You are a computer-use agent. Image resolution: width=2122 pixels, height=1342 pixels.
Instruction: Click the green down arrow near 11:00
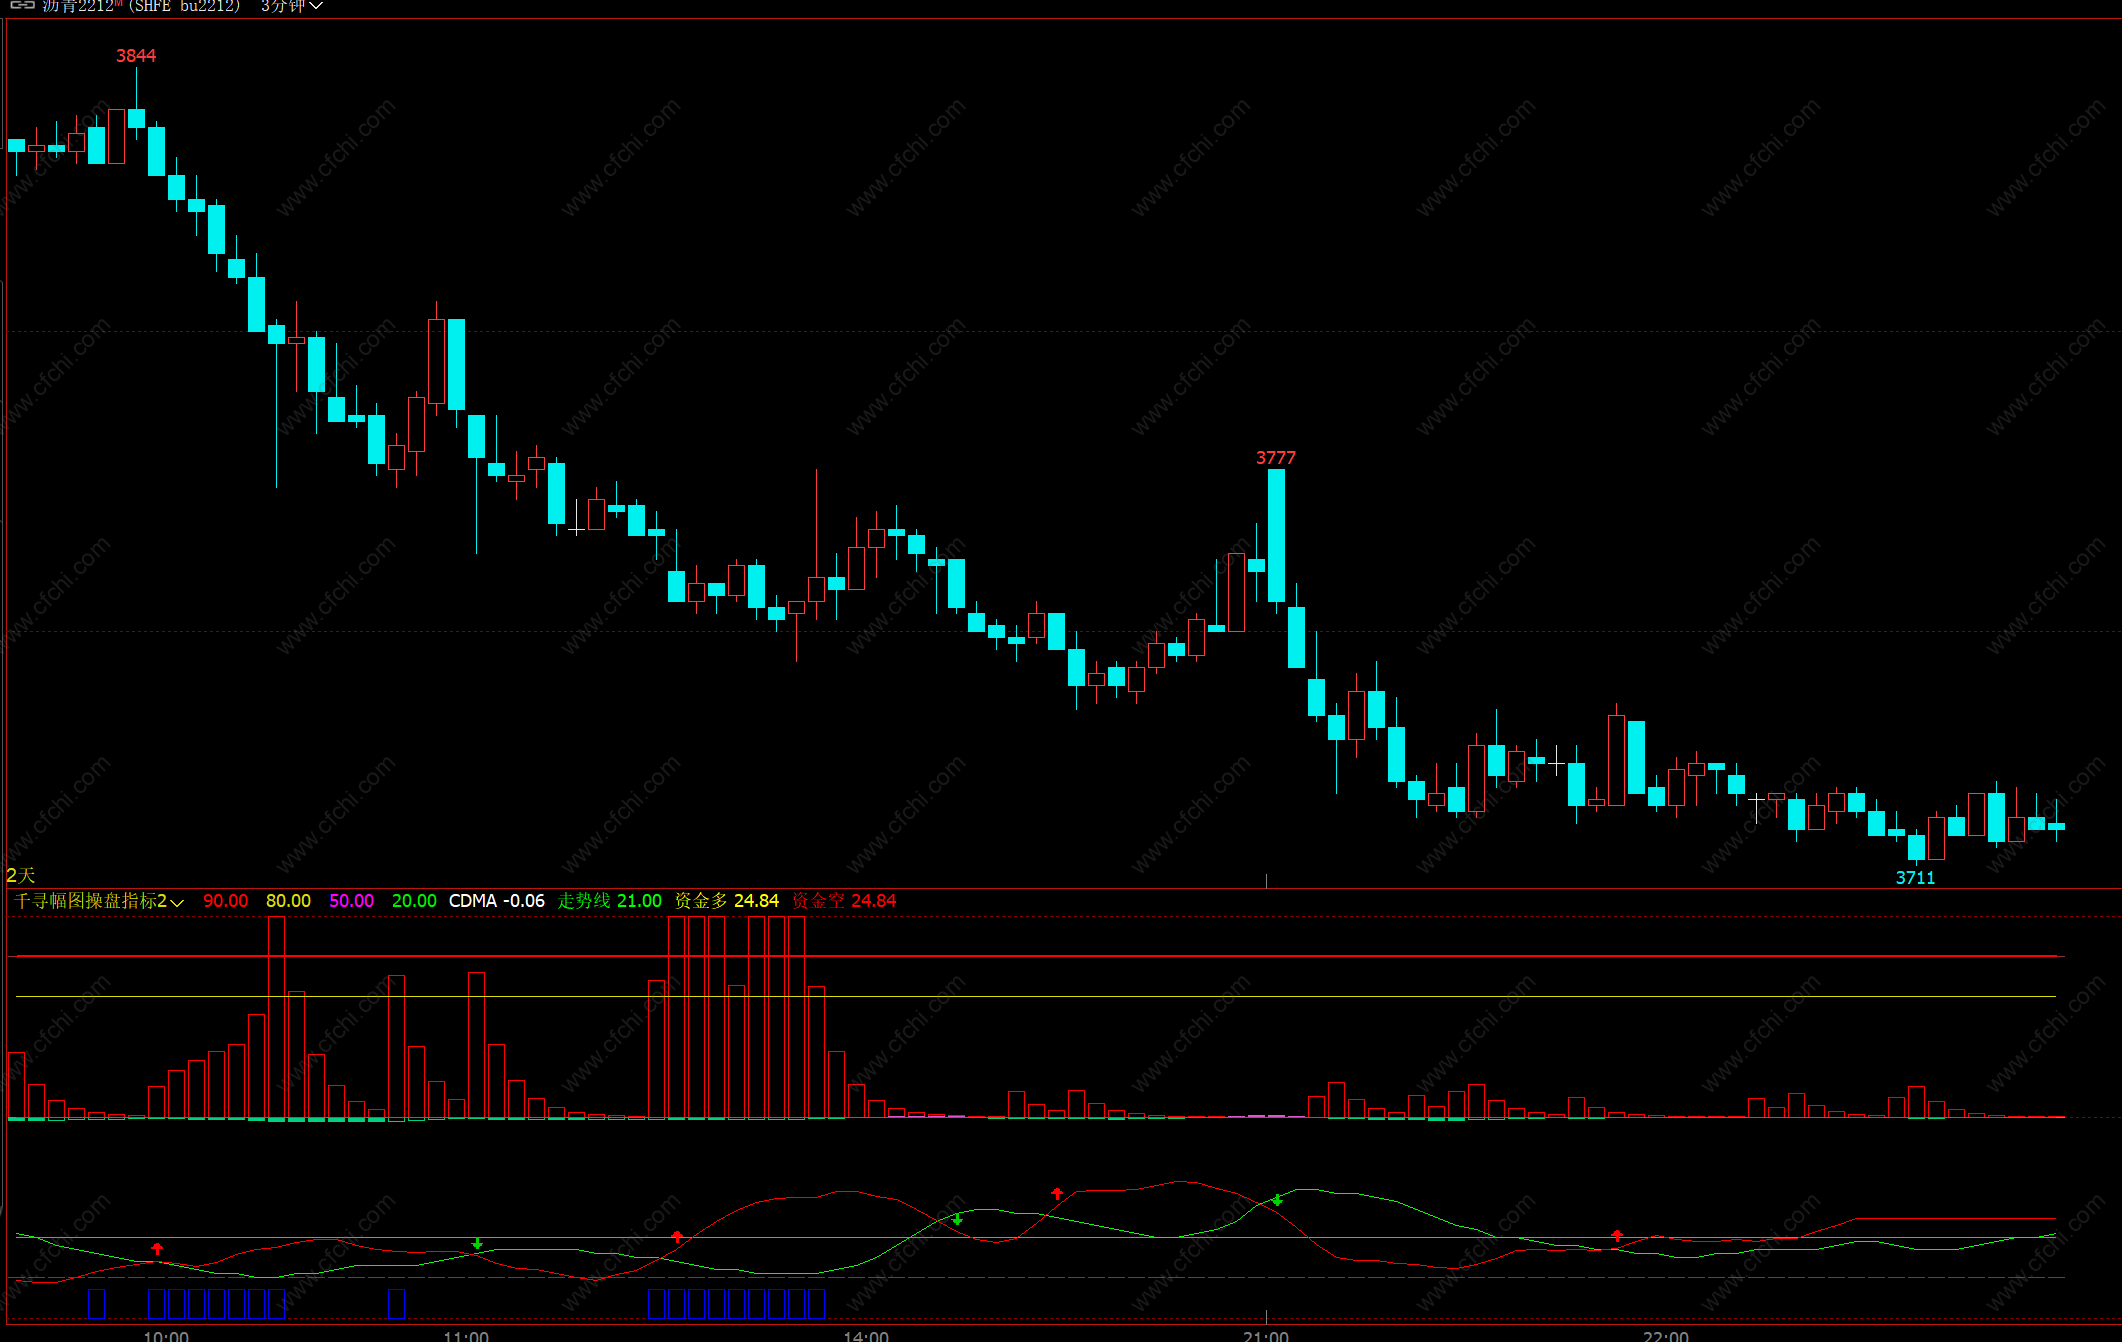point(477,1244)
